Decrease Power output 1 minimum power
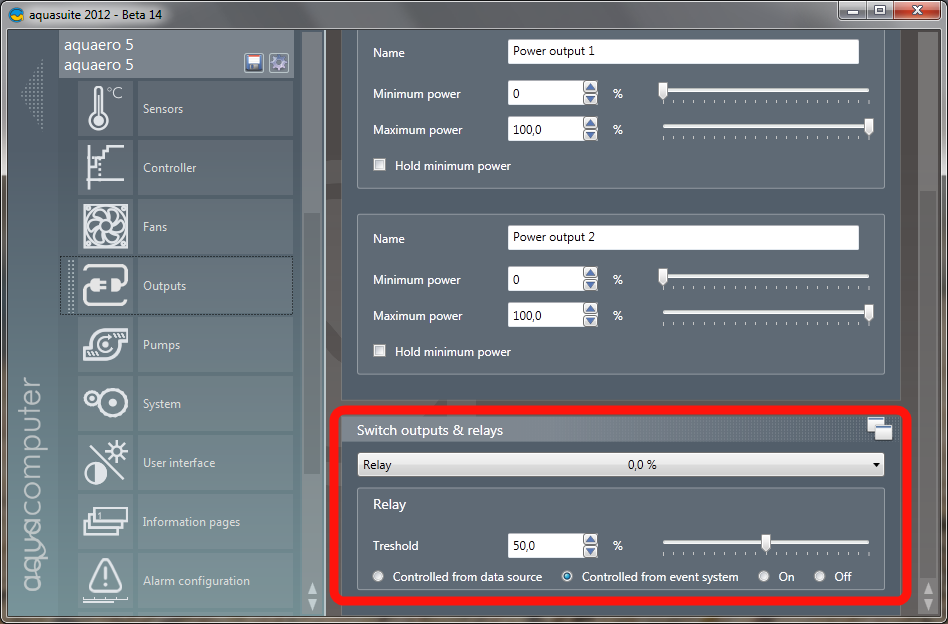This screenshot has width=948, height=624. pos(591,99)
